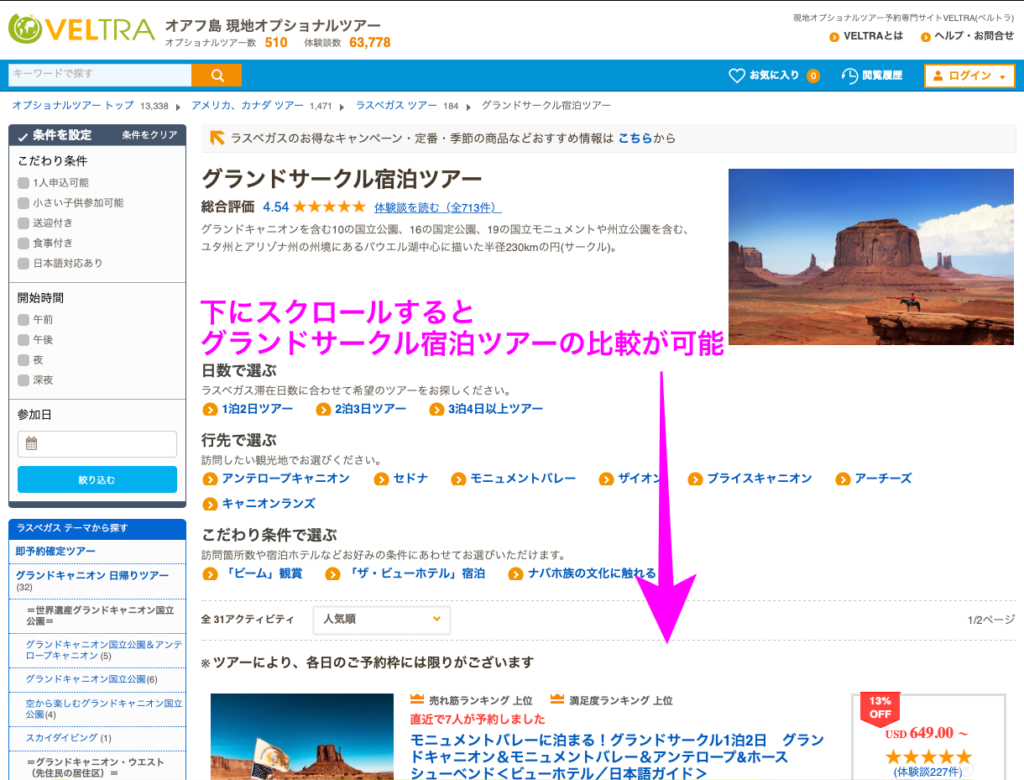The height and width of the screenshot is (780, 1024).
Task: Open the お気に入り heart favorites
Action: pyautogui.click(x=737, y=75)
